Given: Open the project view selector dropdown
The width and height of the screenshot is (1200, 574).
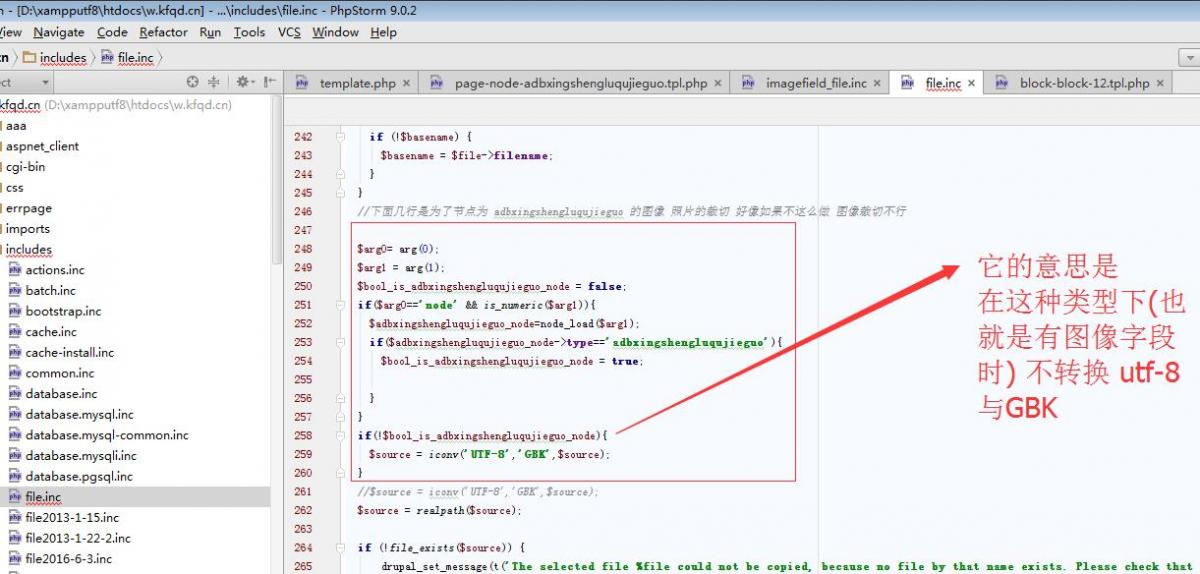Looking at the screenshot, I should tap(45, 83).
